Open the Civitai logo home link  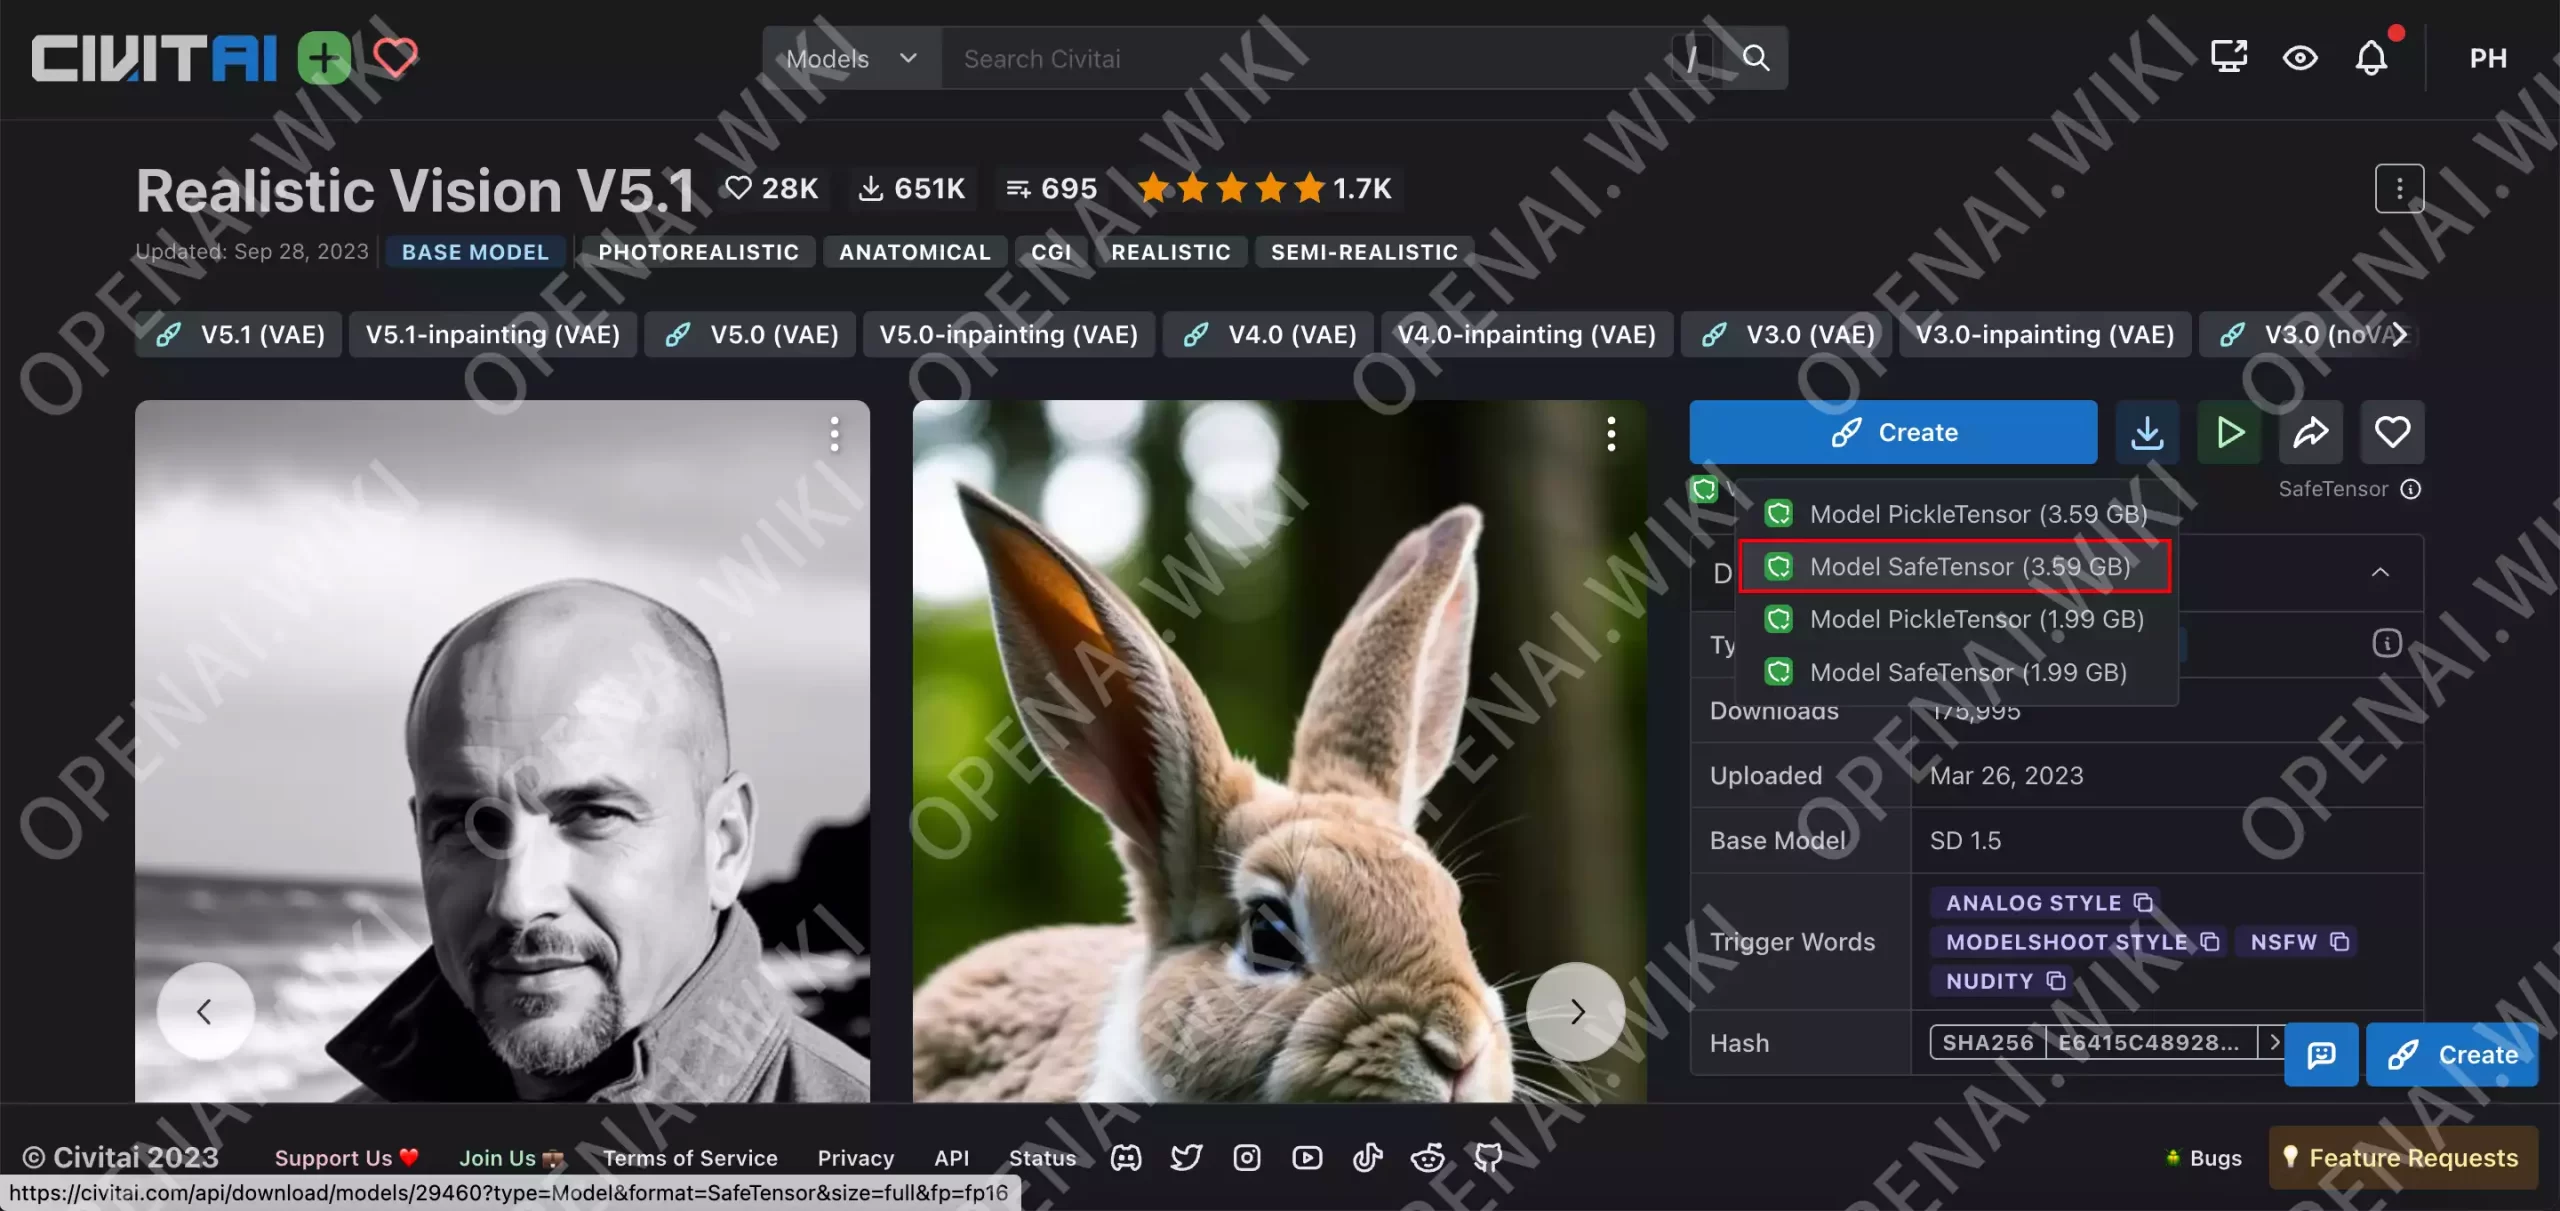pyautogui.click(x=155, y=58)
